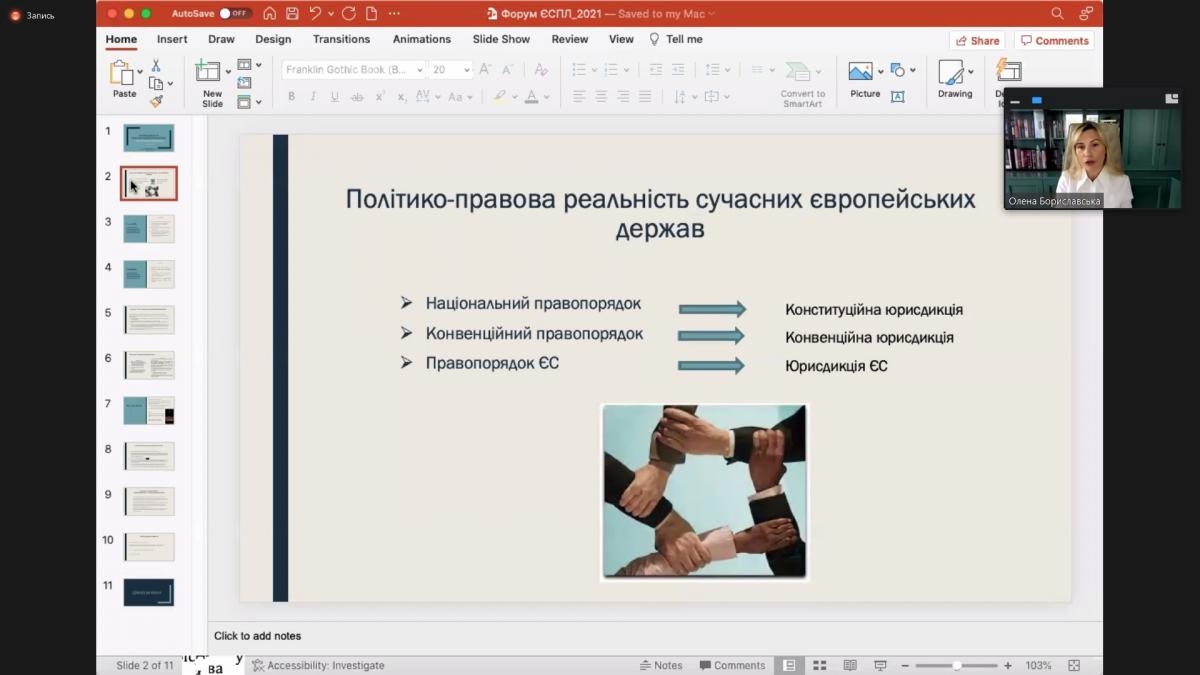The height and width of the screenshot is (675, 1200).
Task: Click the Cut scissors icon
Action: click(156, 66)
